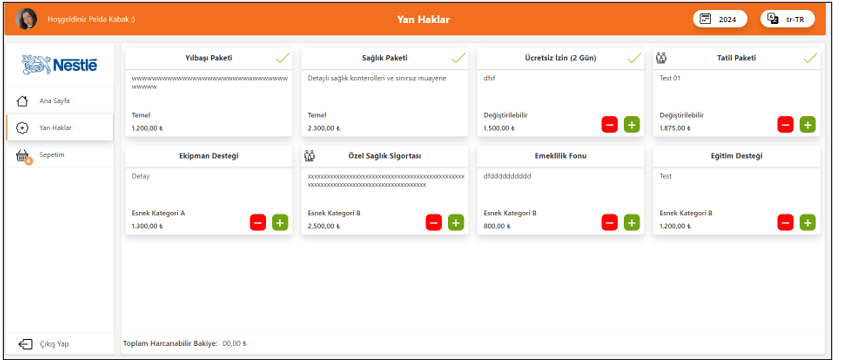Click the 1.875,00 ₺ price on Tatil Paketi
Image resolution: width=842 pixels, height=363 pixels.
click(x=676, y=128)
